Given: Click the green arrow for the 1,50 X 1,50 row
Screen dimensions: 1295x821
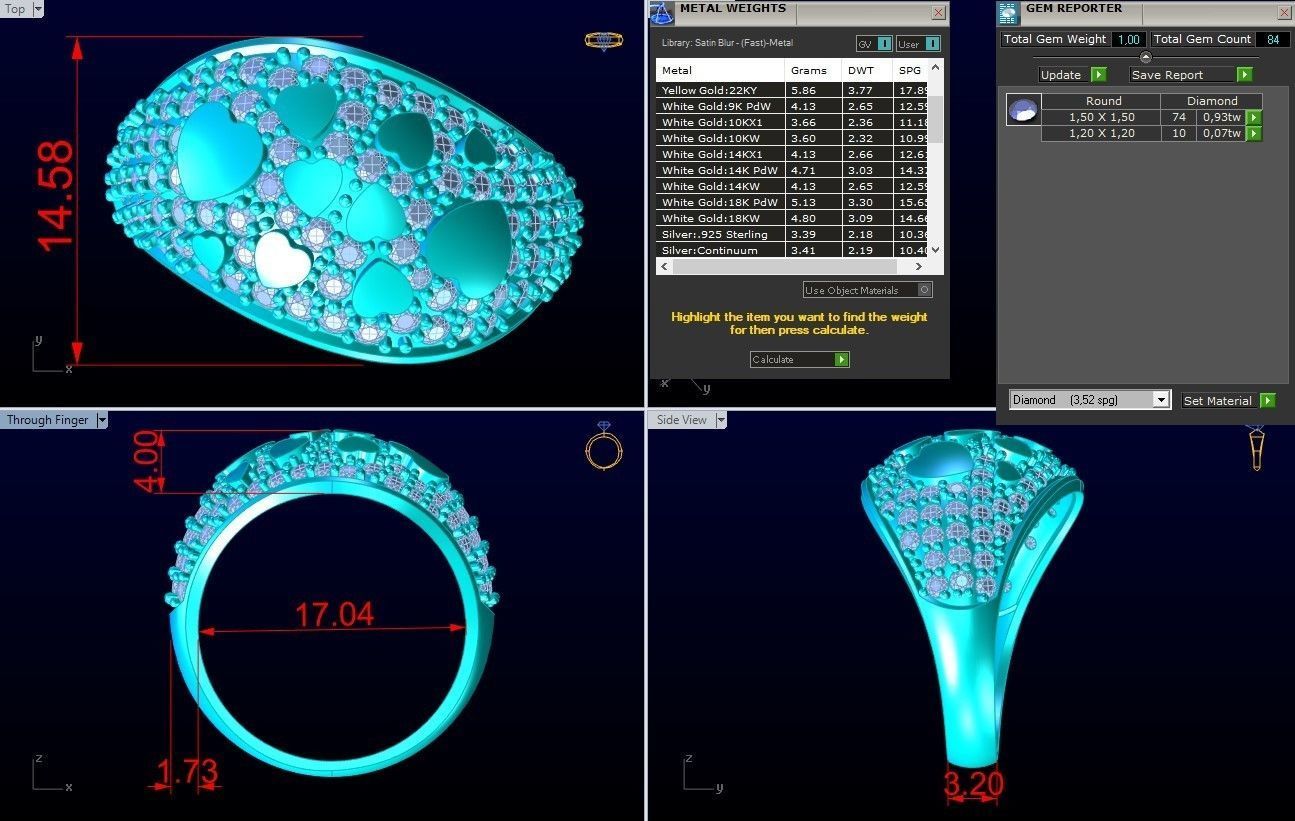Looking at the screenshot, I should pos(1253,118).
